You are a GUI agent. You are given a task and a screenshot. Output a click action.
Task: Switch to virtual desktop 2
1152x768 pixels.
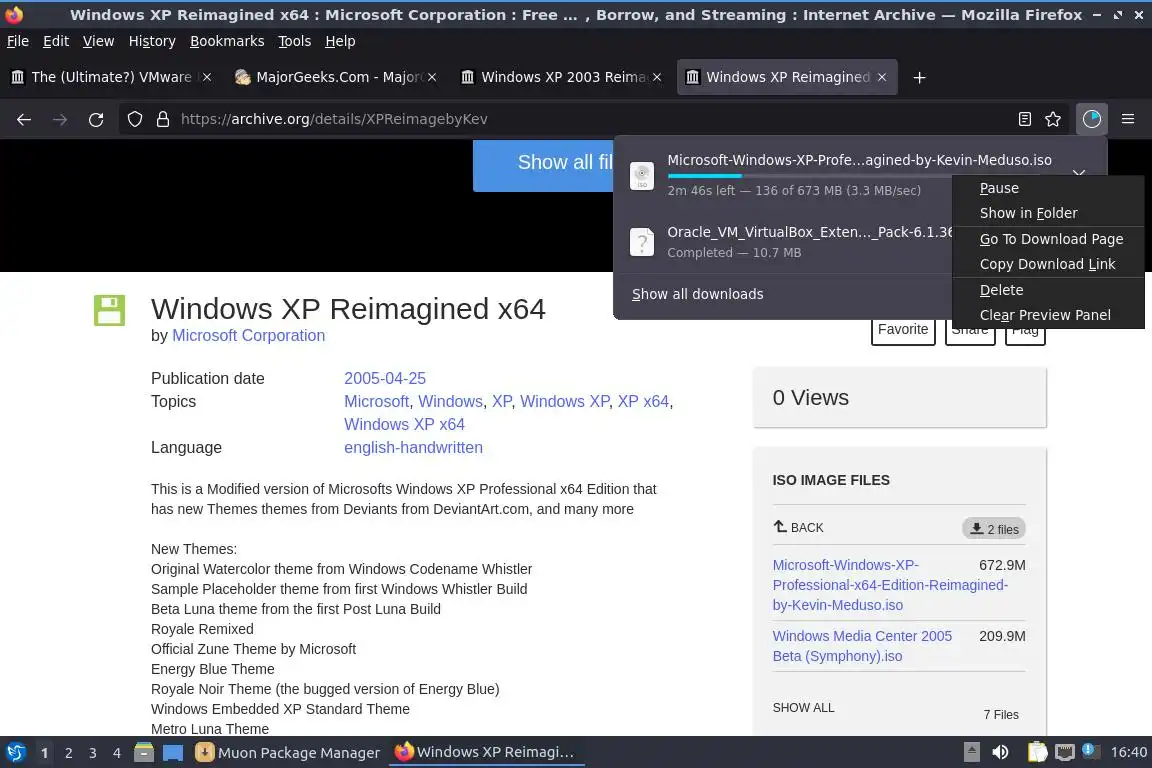68,753
